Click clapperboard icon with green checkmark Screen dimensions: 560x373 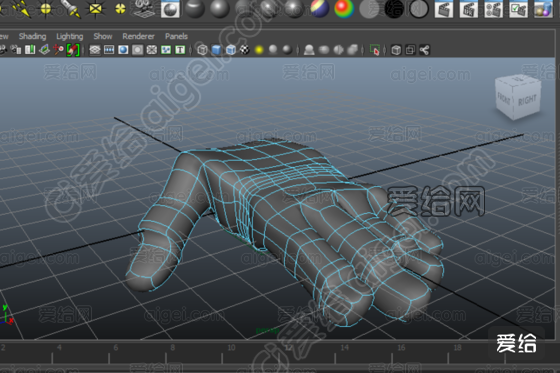(x=519, y=9)
